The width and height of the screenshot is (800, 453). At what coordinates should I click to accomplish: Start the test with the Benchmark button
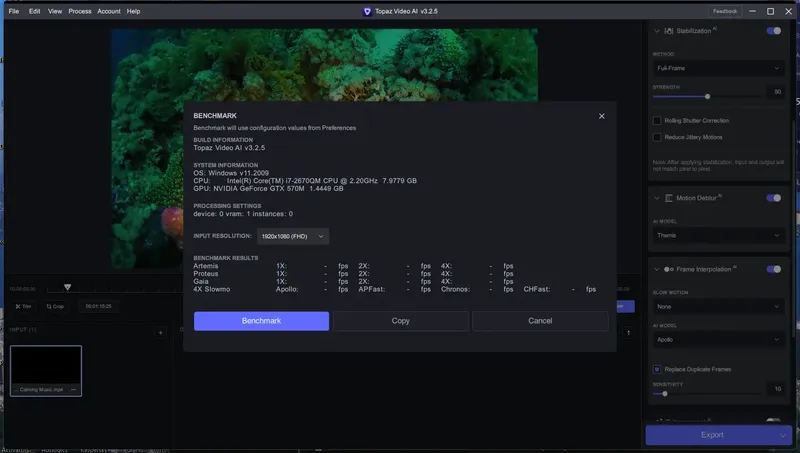261,321
